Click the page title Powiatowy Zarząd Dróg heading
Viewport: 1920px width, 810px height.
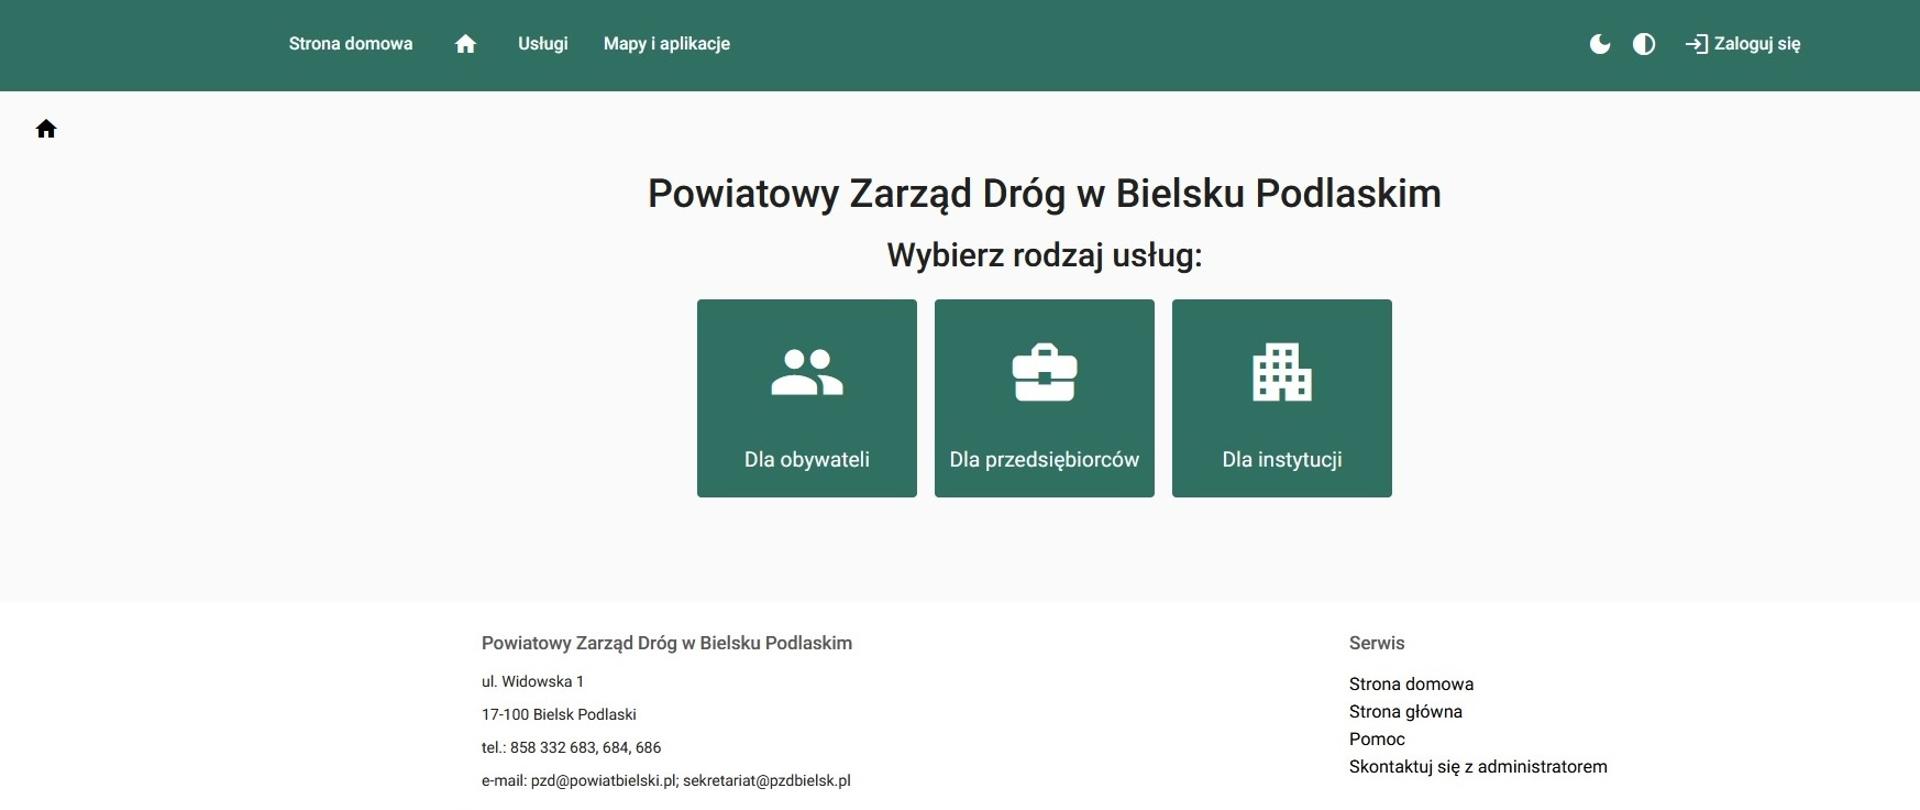(1044, 194)
